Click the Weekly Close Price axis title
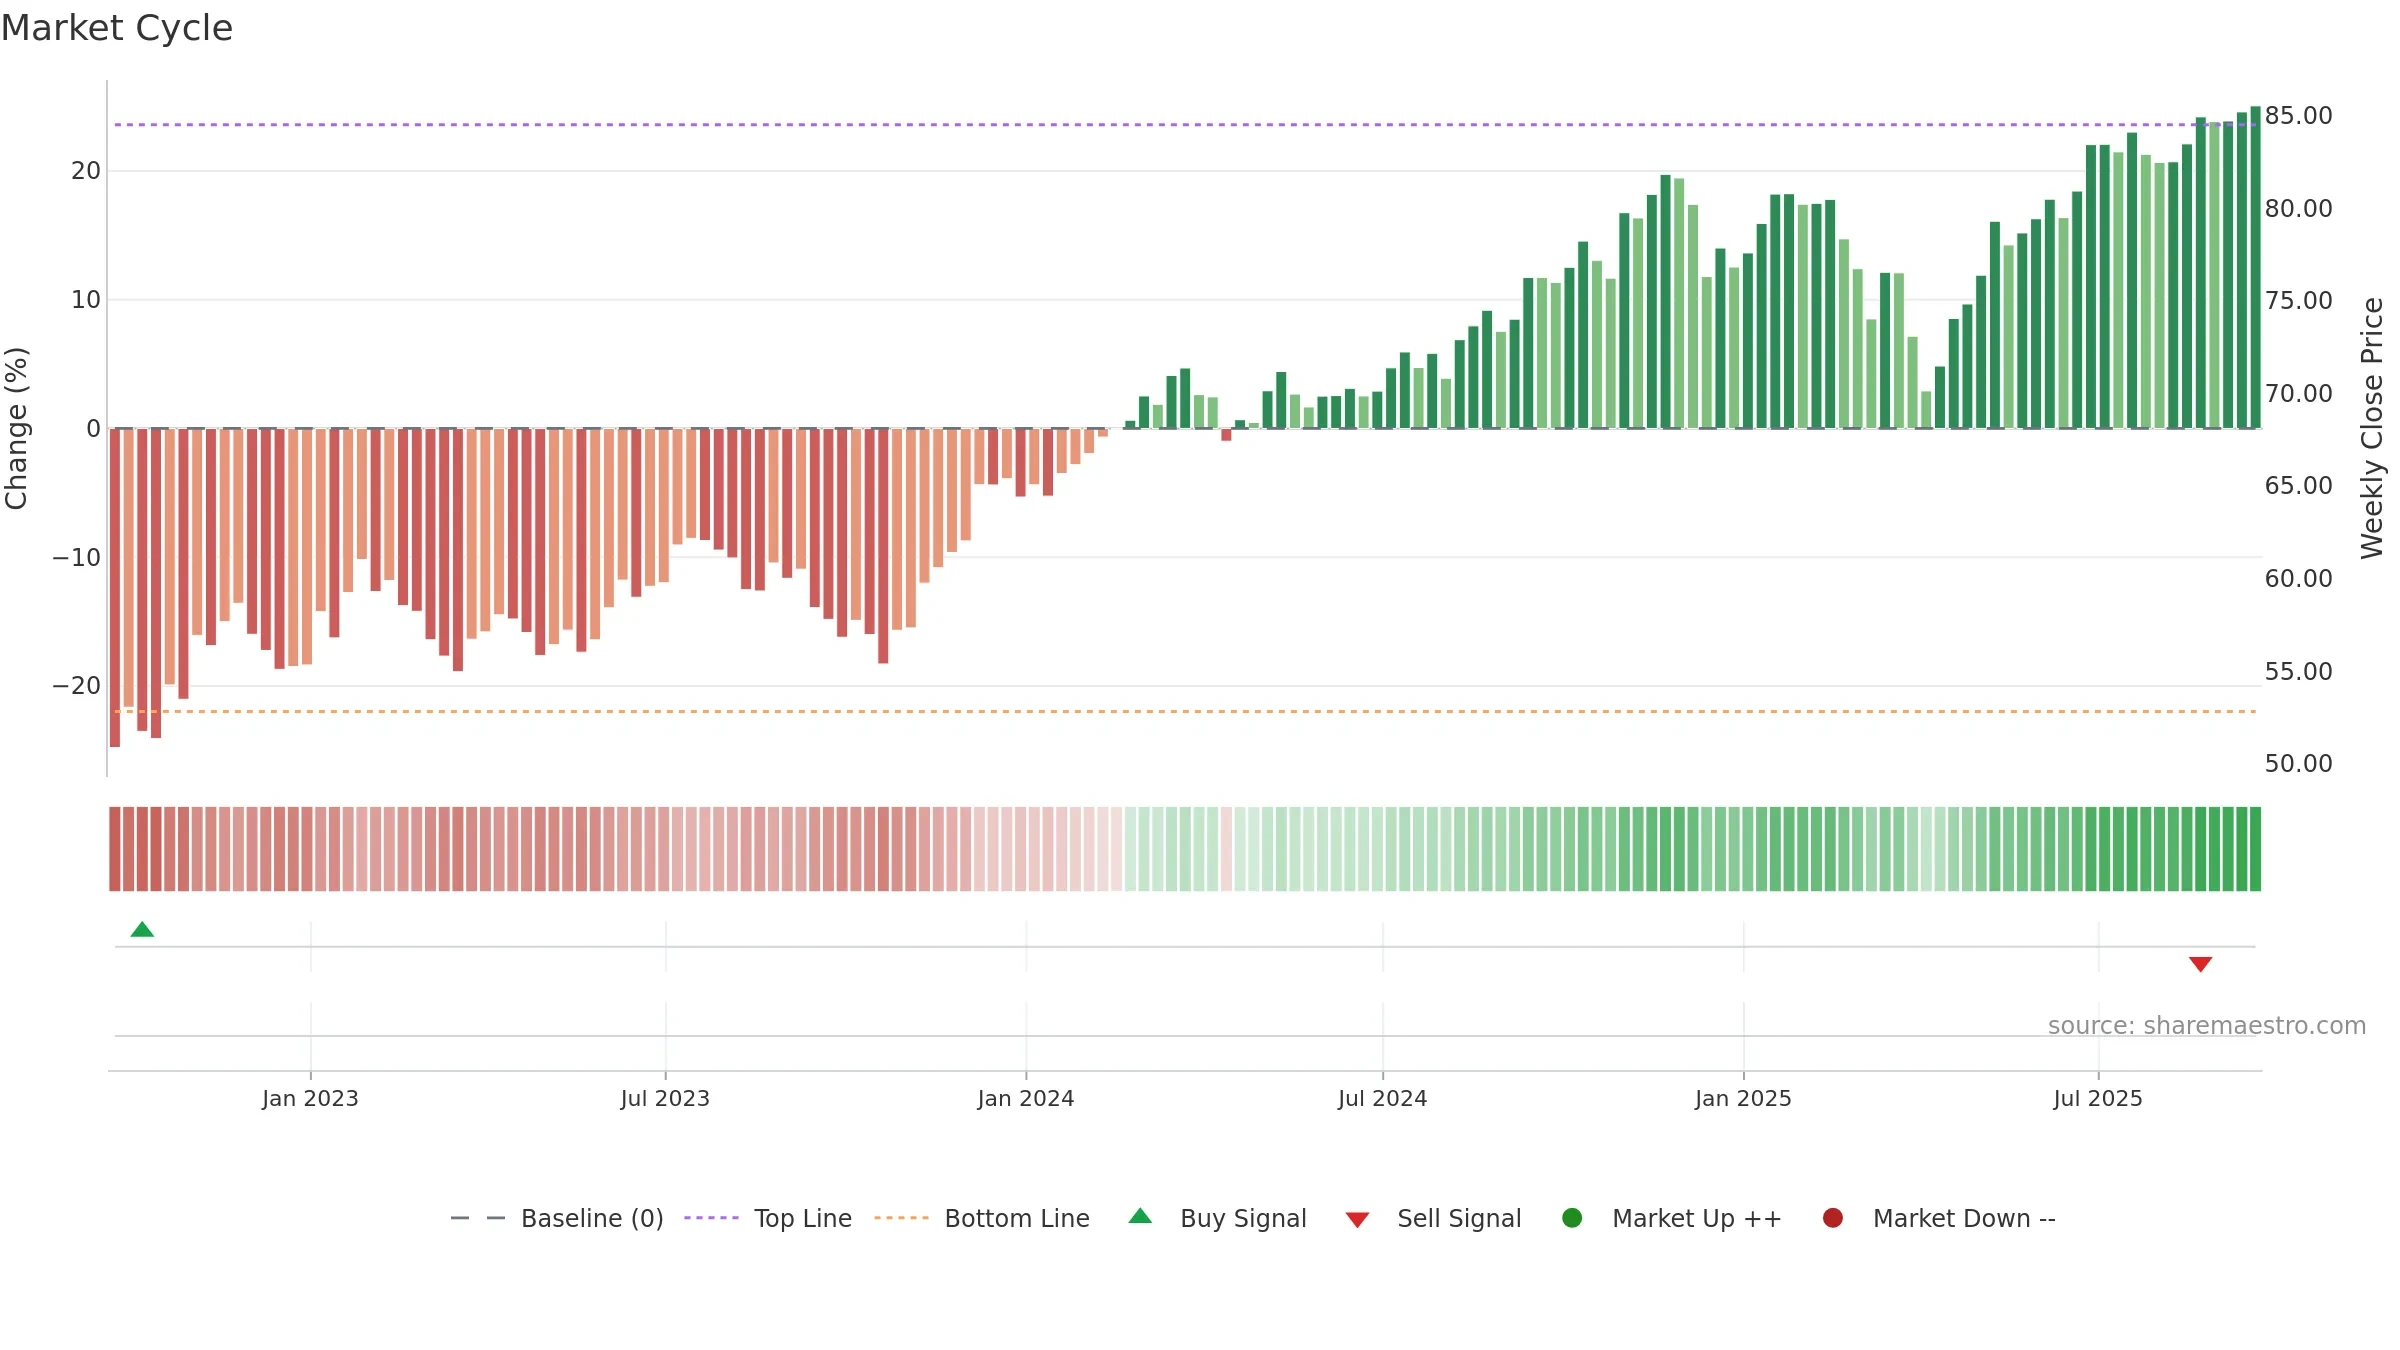The height and width of the screenshot is (1350, 2400). click(x=2372, y=428)
